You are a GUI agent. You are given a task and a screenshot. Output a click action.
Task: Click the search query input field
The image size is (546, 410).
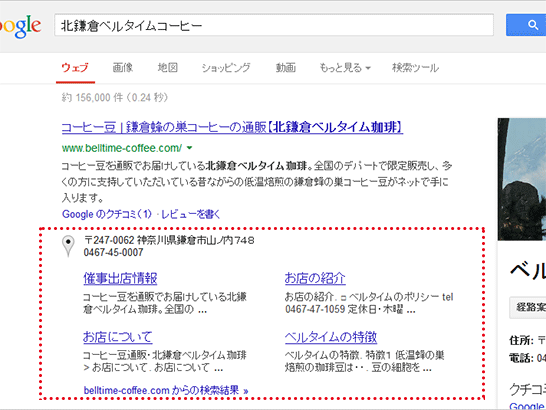pyautogui.click(x=274, y=25)
